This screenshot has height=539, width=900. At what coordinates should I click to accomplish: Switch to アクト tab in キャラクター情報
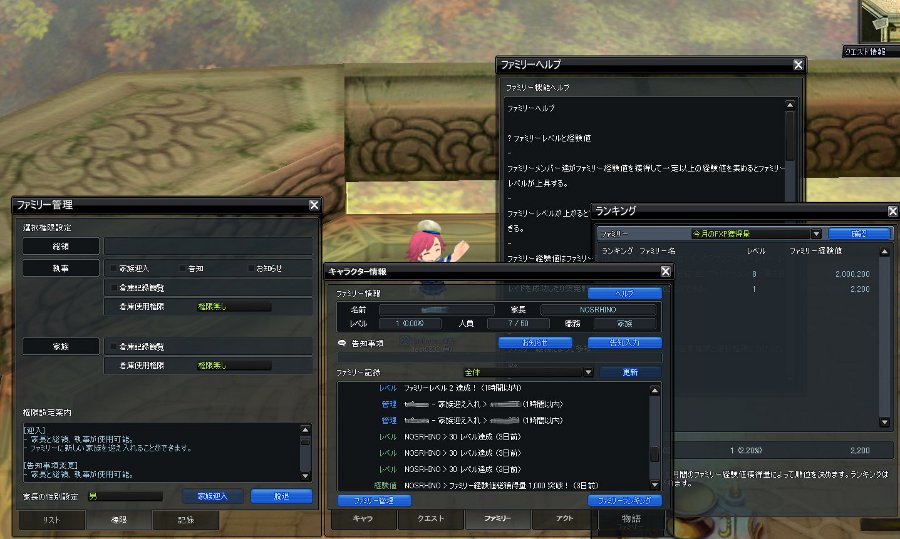[x=565, y=518]
